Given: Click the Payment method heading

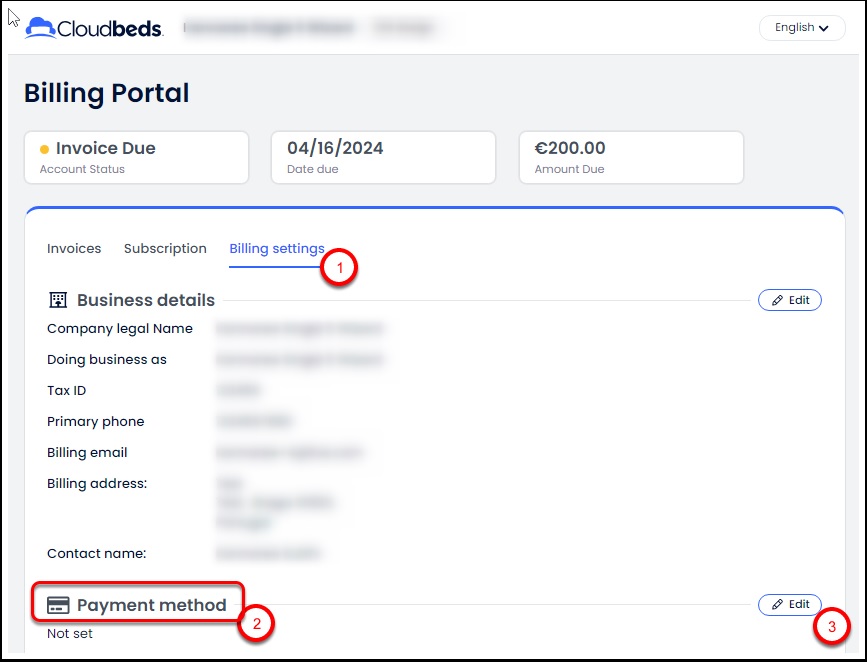Looking at the screenshot, I should [151, 605].
